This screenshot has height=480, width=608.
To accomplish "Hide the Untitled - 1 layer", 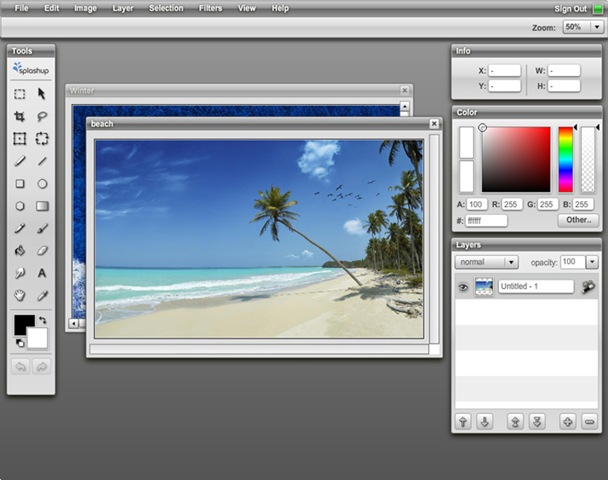I will pyautogui.click(x=463, y=287).
